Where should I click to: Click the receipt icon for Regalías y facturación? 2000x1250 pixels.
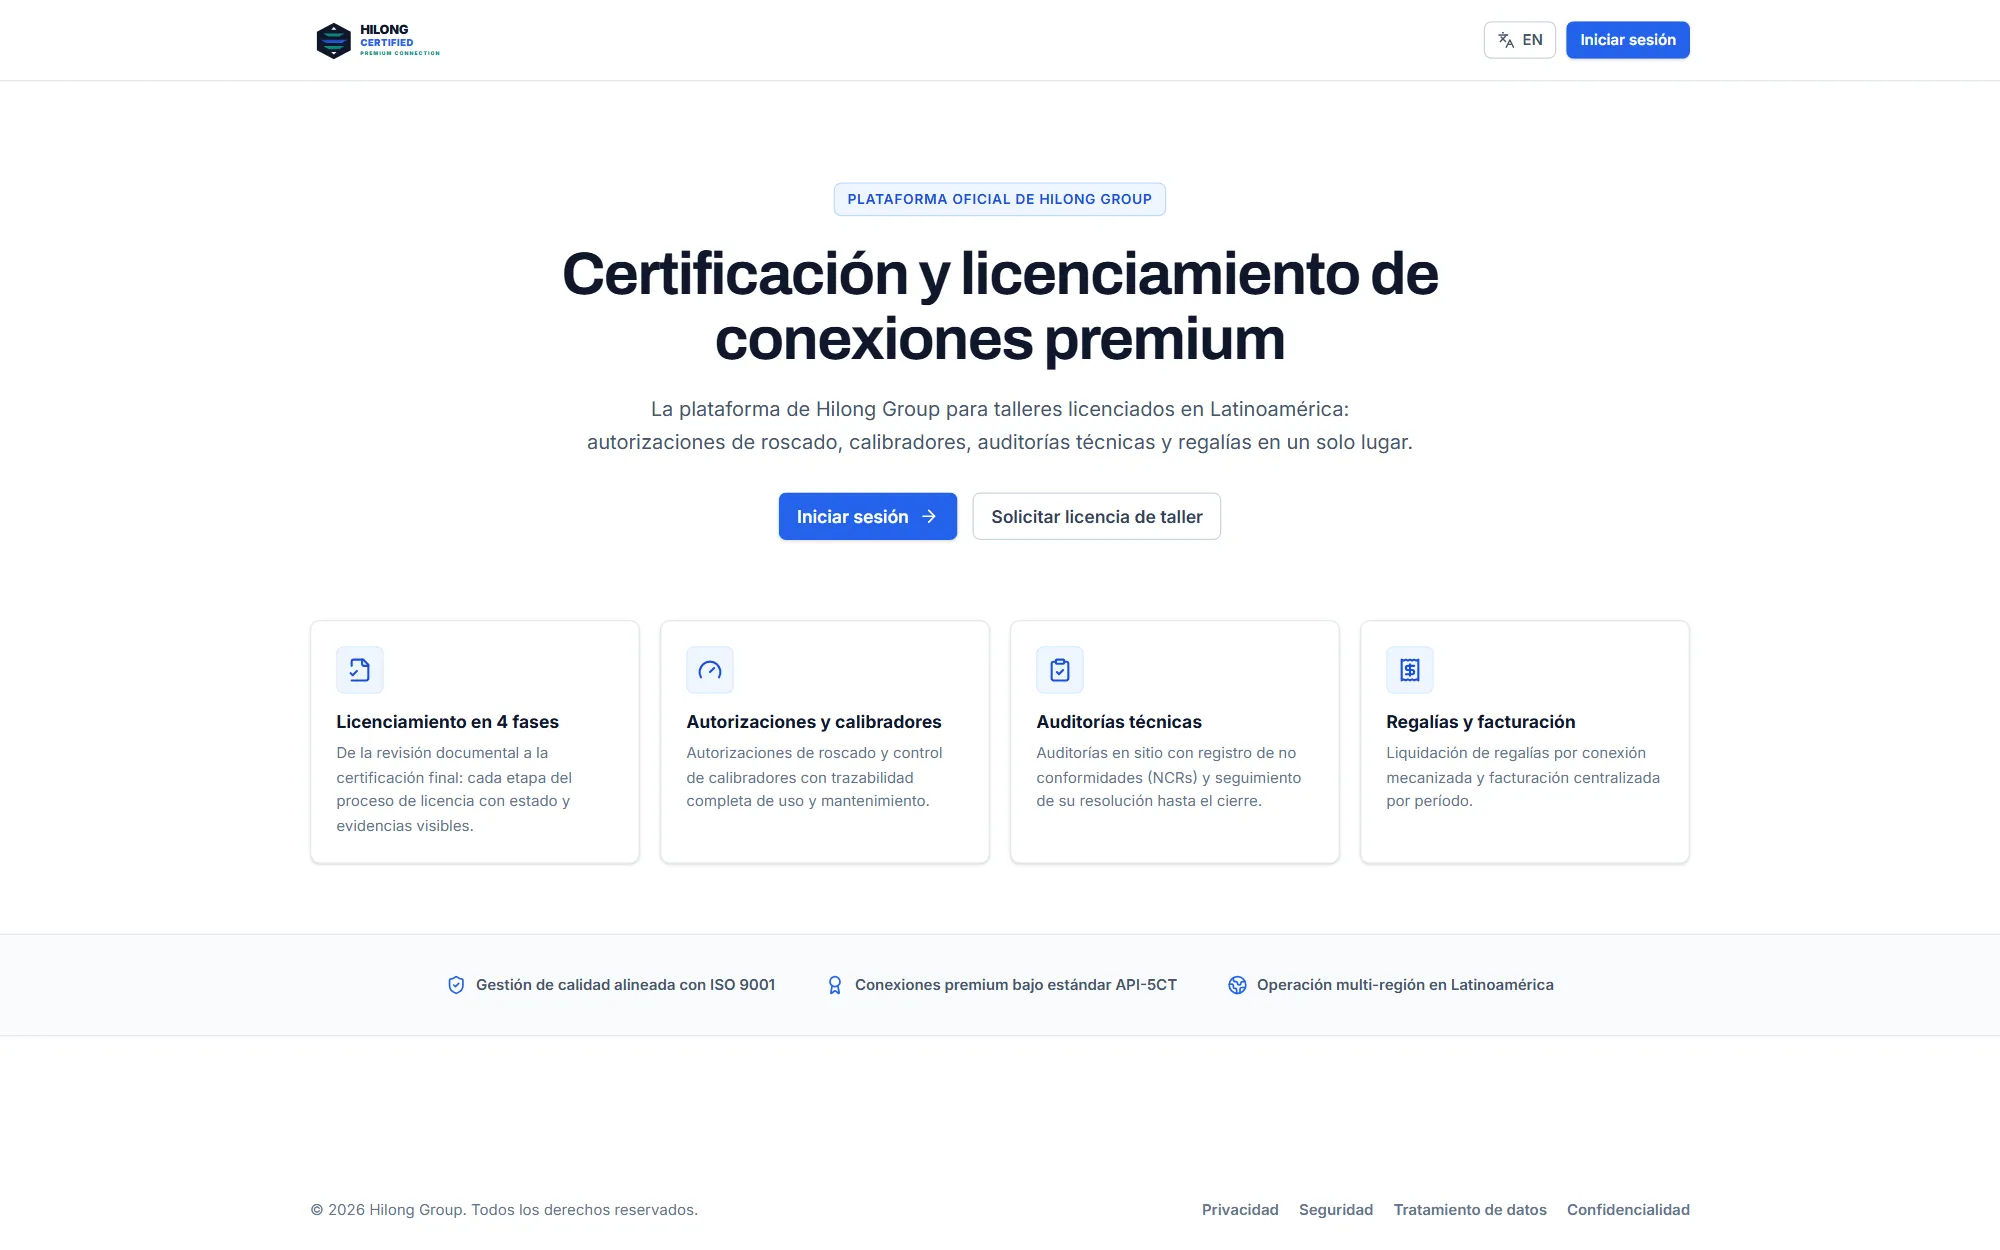coord(1410,670)
